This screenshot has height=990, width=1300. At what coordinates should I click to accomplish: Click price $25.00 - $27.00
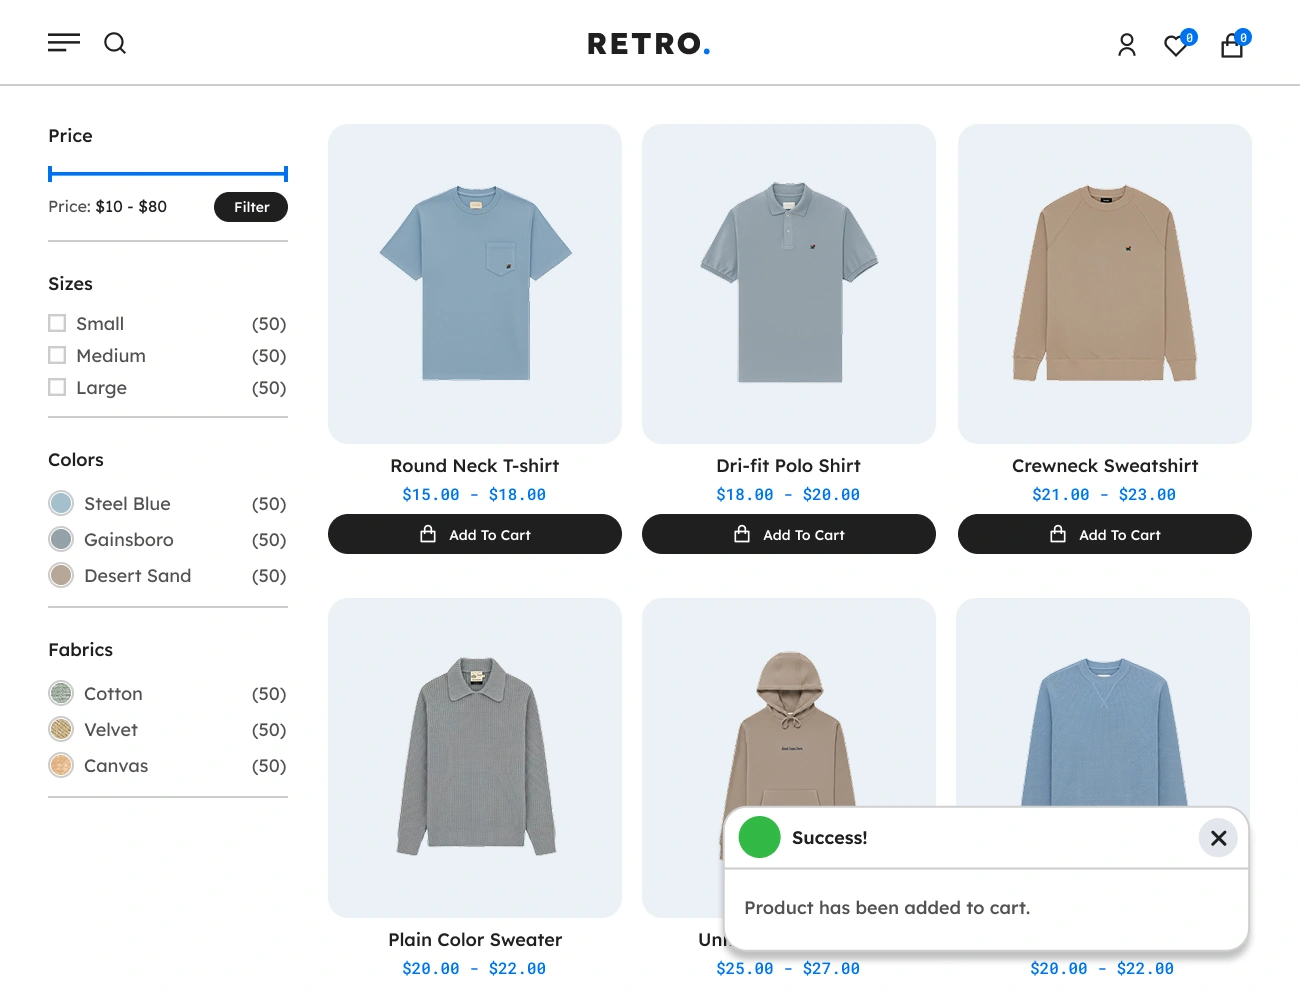[x=788, y=968]
